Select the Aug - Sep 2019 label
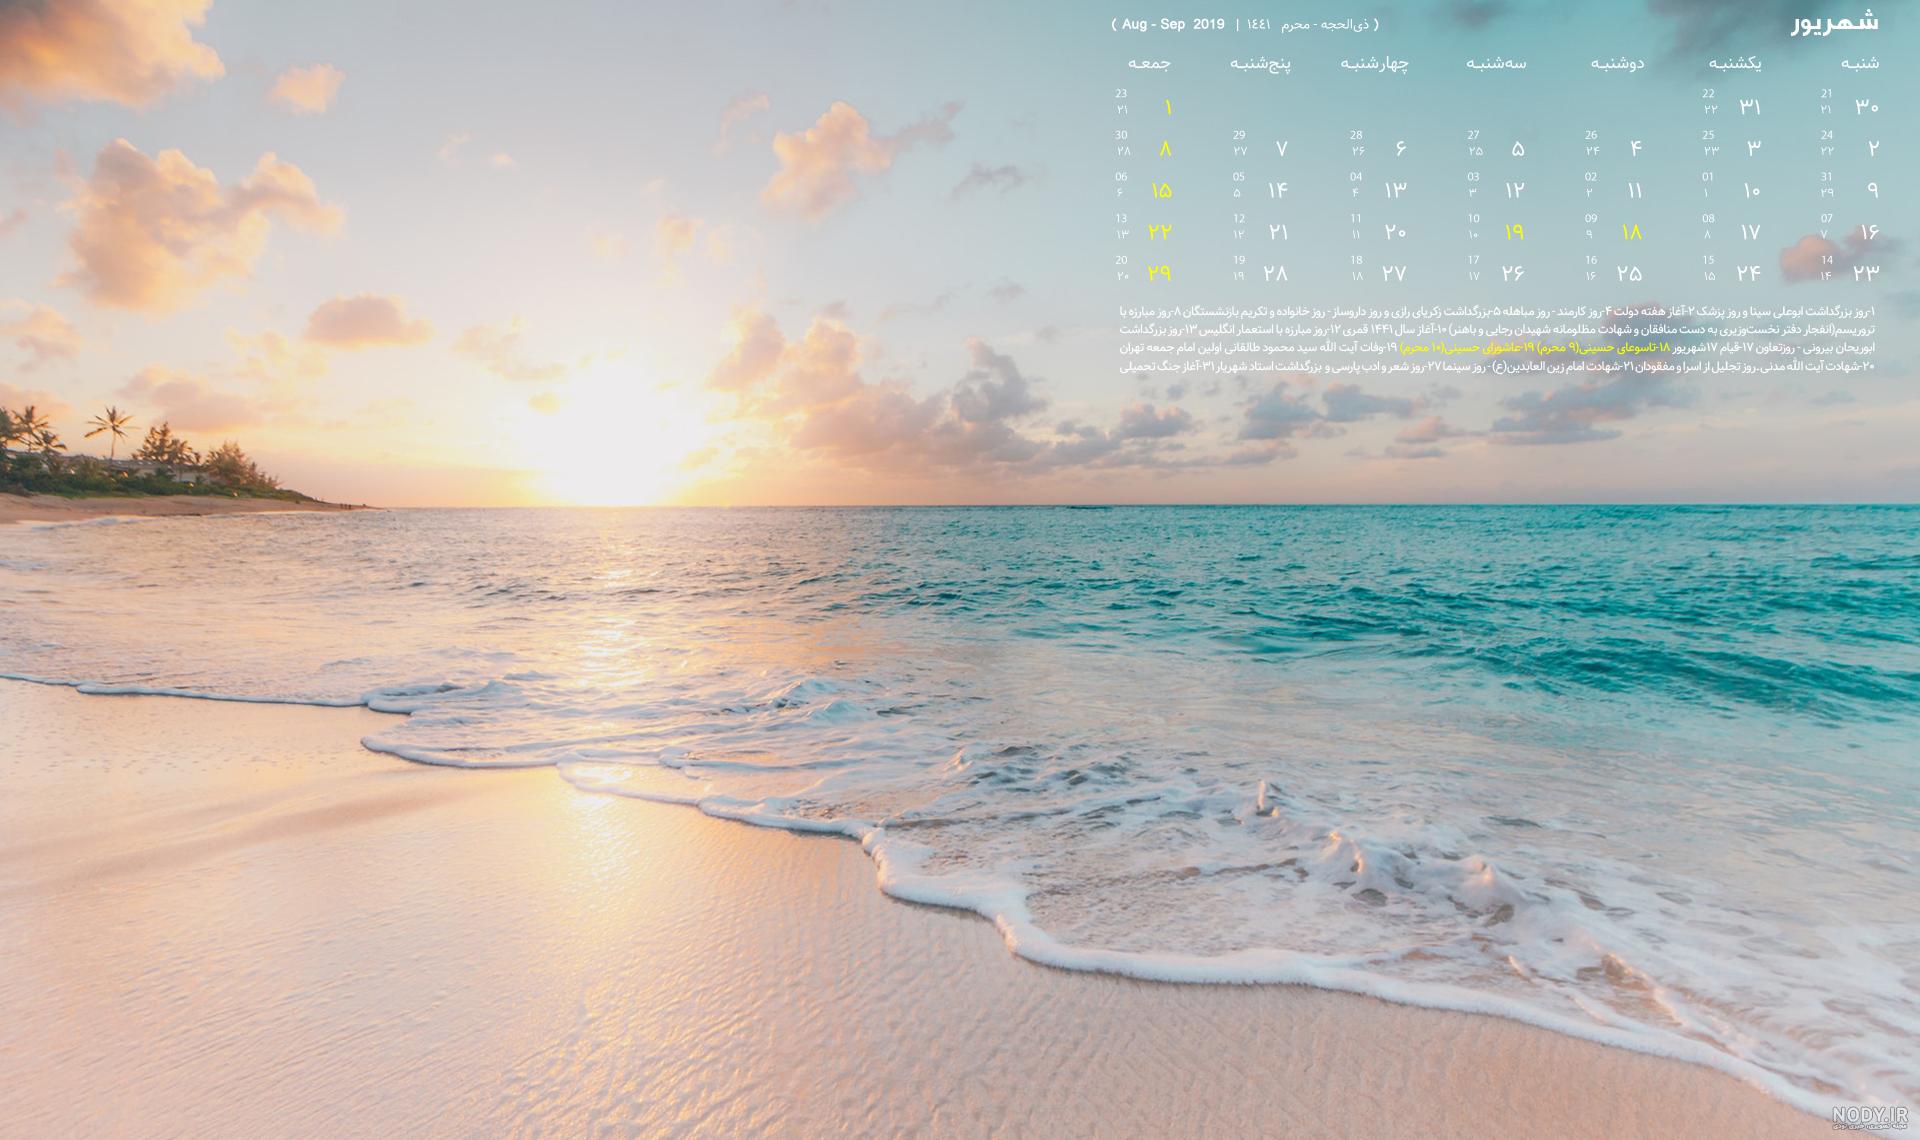This screenshot has width=1920, height=1140. tap(1173, 25)
